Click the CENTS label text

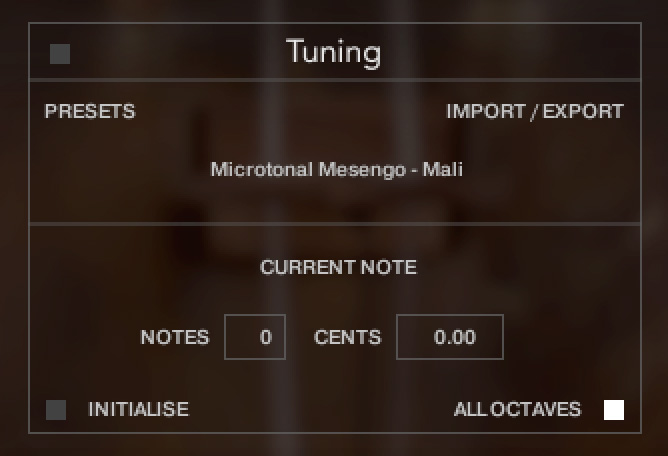[x=348, y=337]
